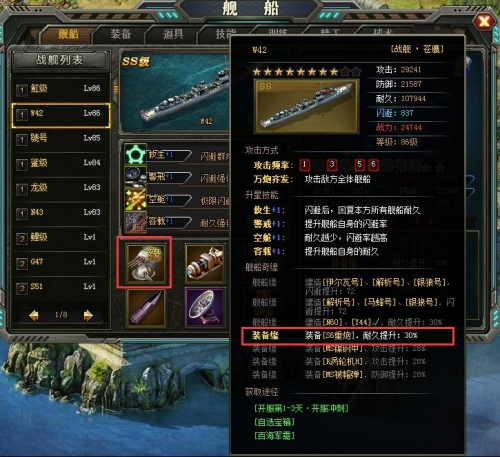This screenshot has width=500, height=457.
Task: Open the 百海军需 source link
Action: (274, 435)
